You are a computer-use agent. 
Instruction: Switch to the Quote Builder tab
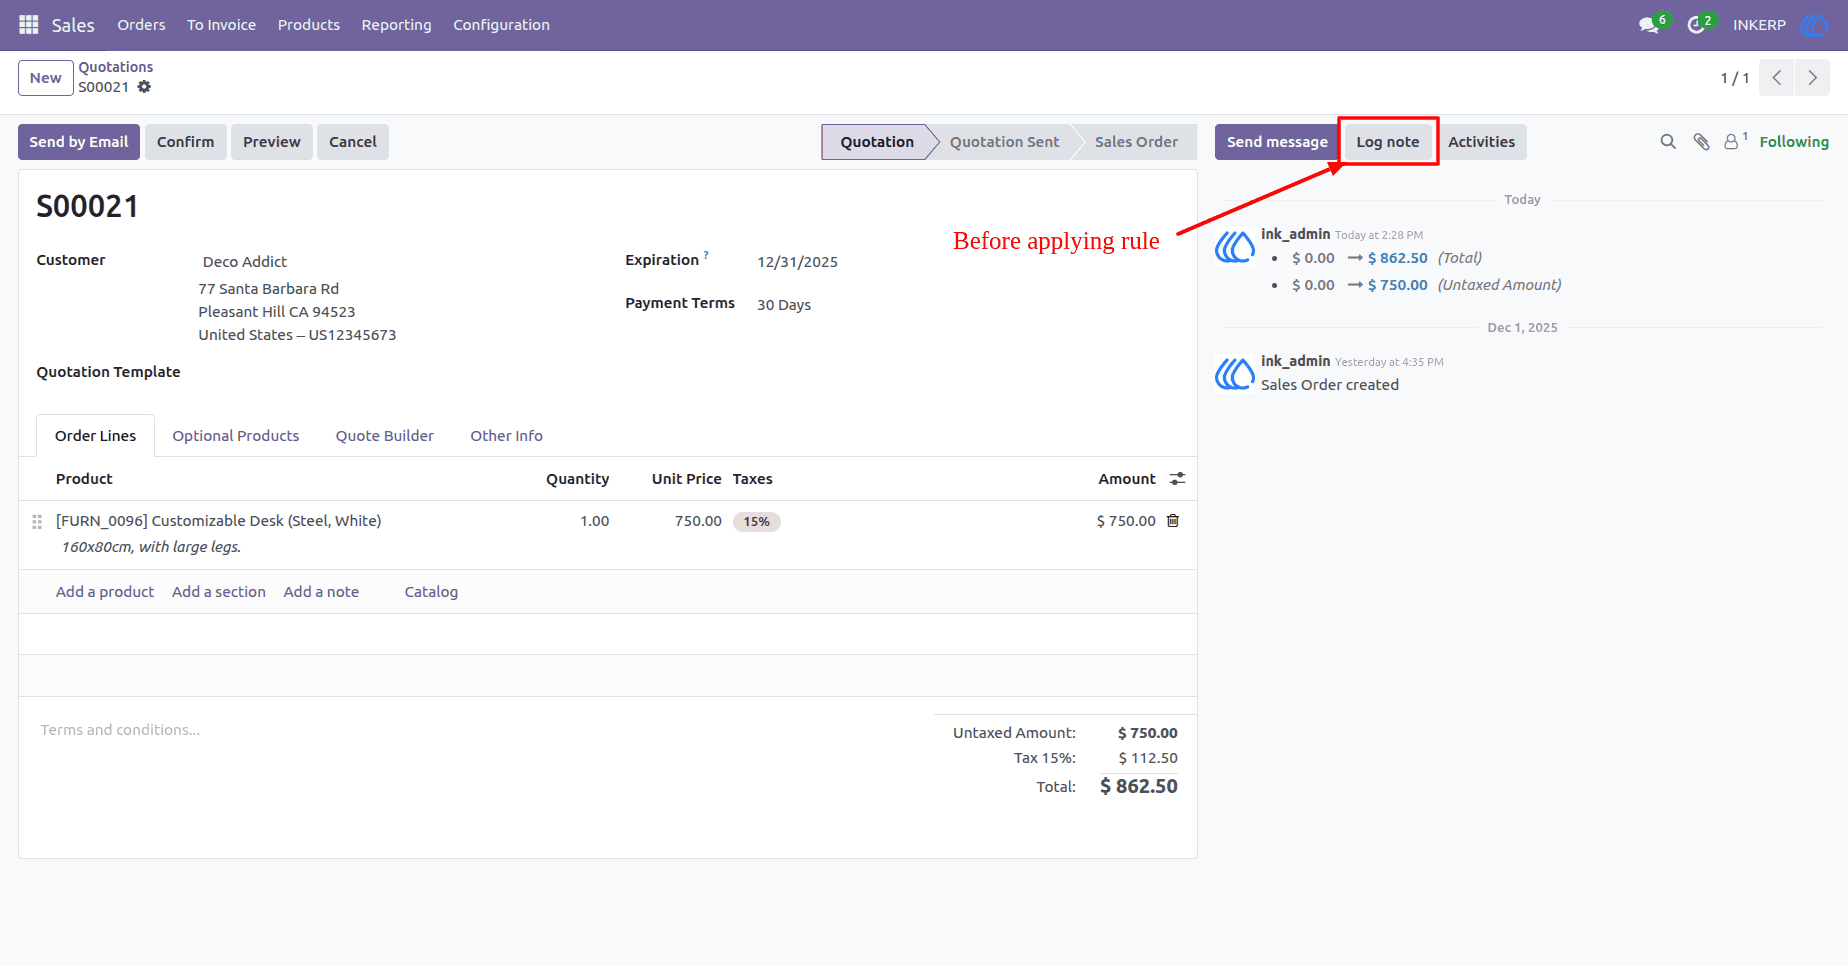[385, 436]
